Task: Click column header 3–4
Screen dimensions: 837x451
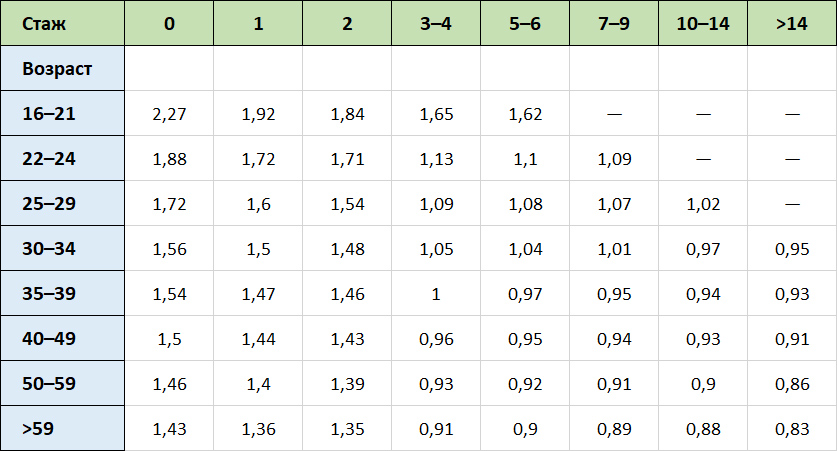Action: 436,23
